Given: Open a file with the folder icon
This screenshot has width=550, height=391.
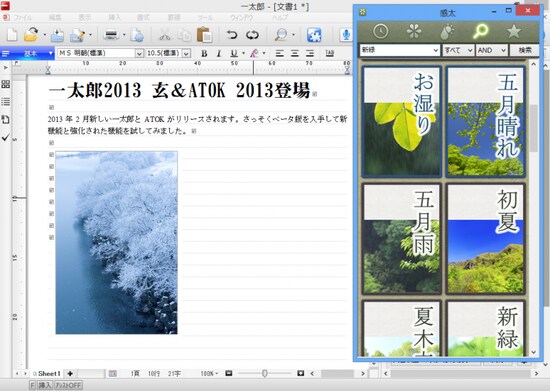Looking at the screenshot, I should (x=31, y=34).
